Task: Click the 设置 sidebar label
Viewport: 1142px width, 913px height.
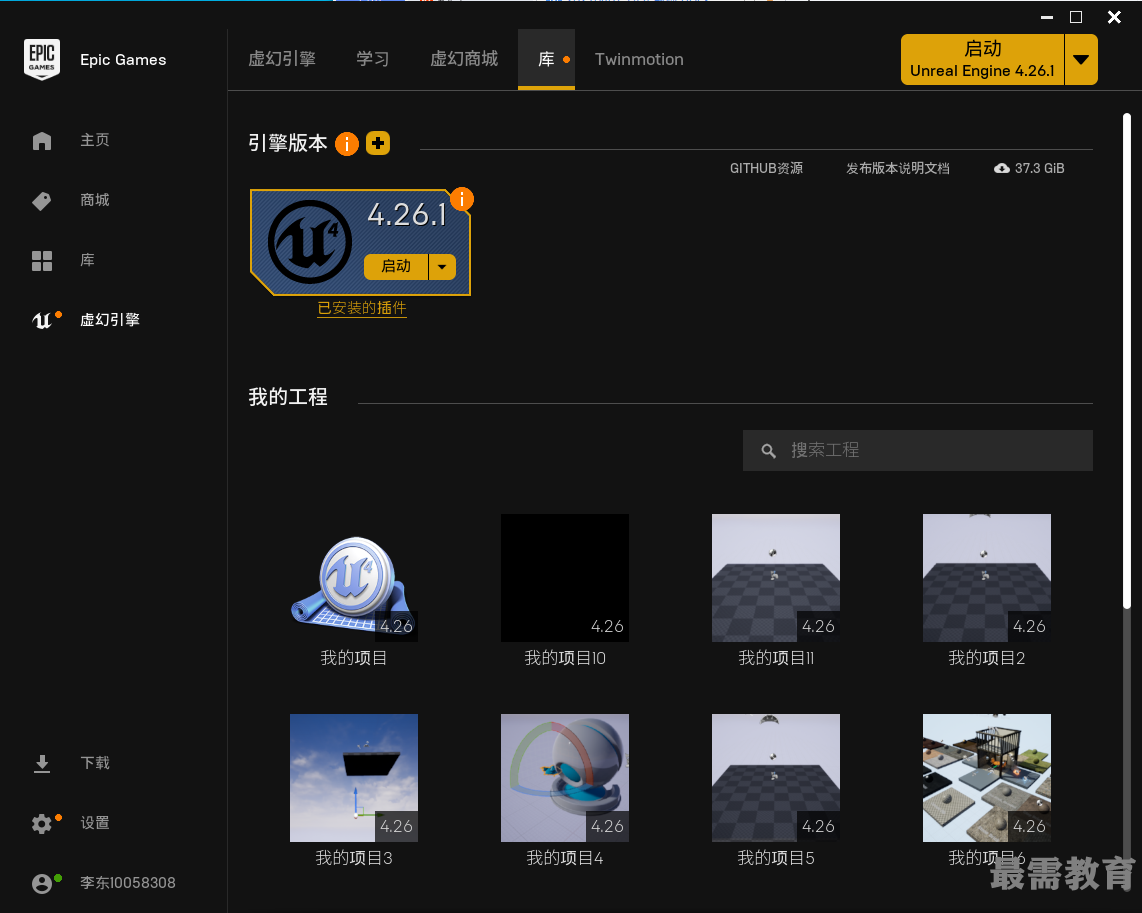Action: point(95,823)
